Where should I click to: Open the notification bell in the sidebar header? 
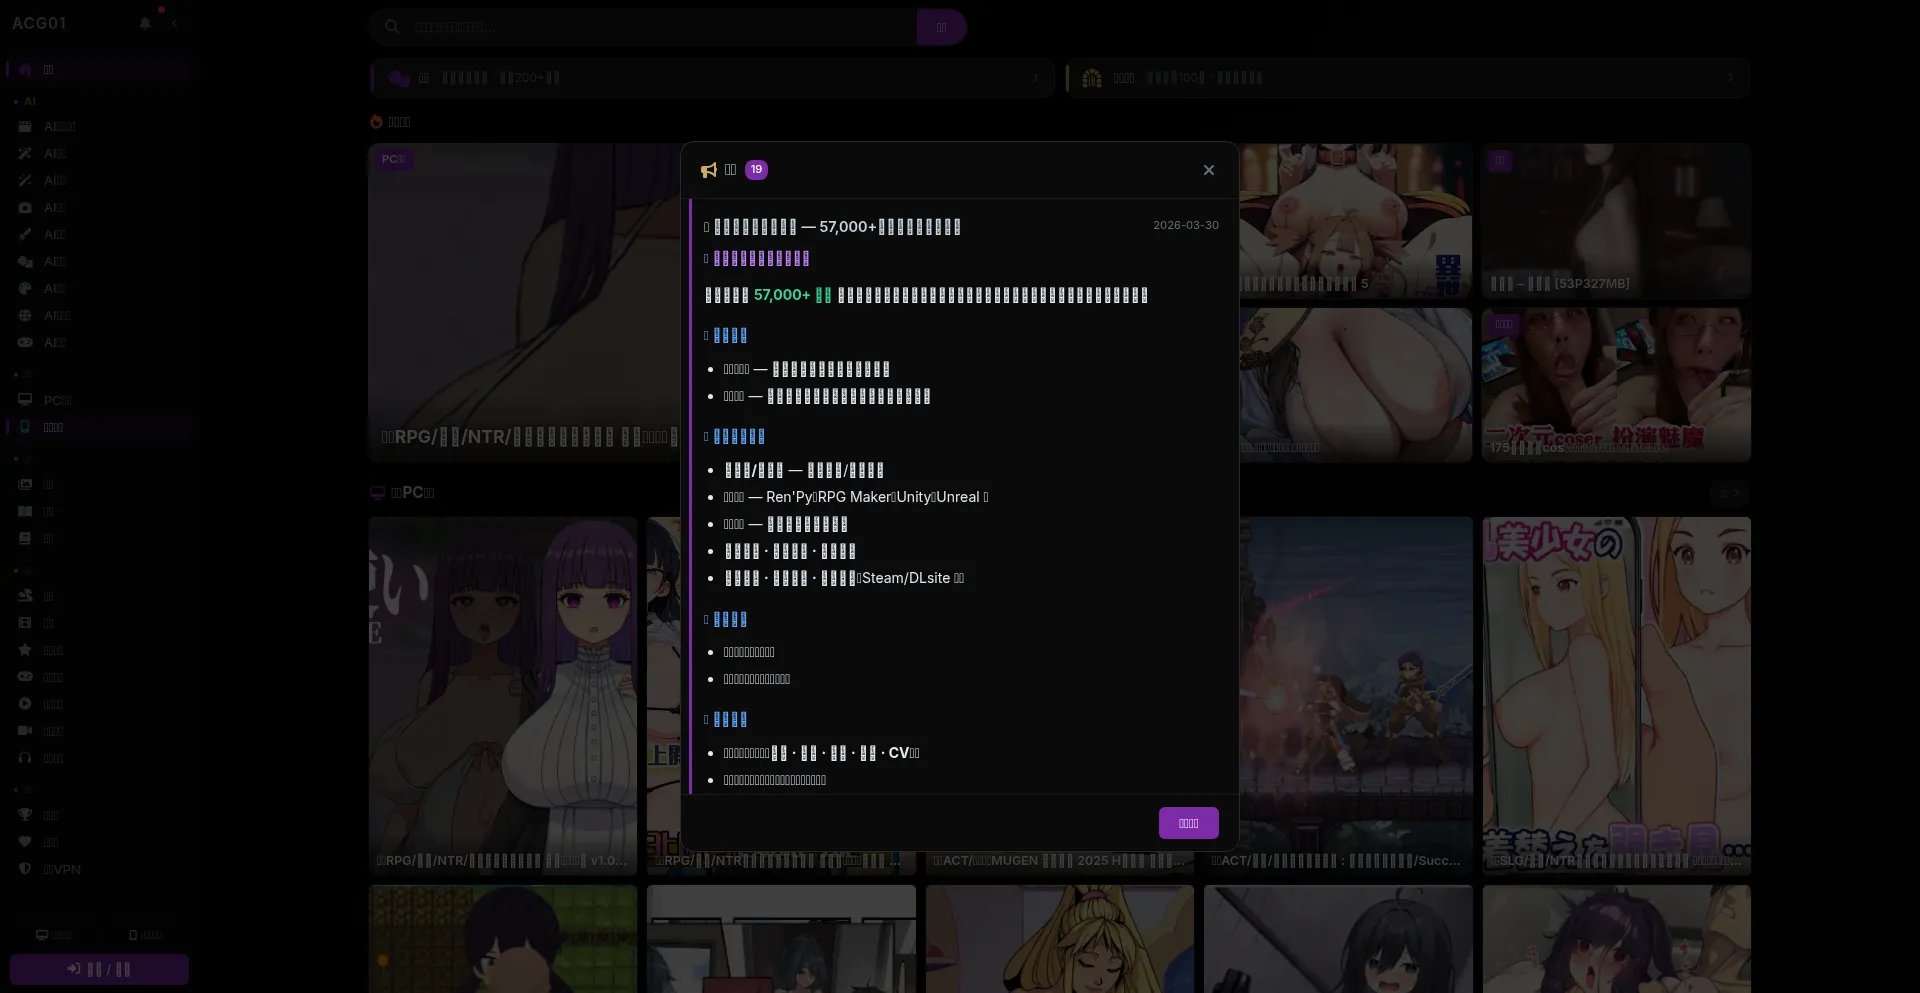click(146, 23)
